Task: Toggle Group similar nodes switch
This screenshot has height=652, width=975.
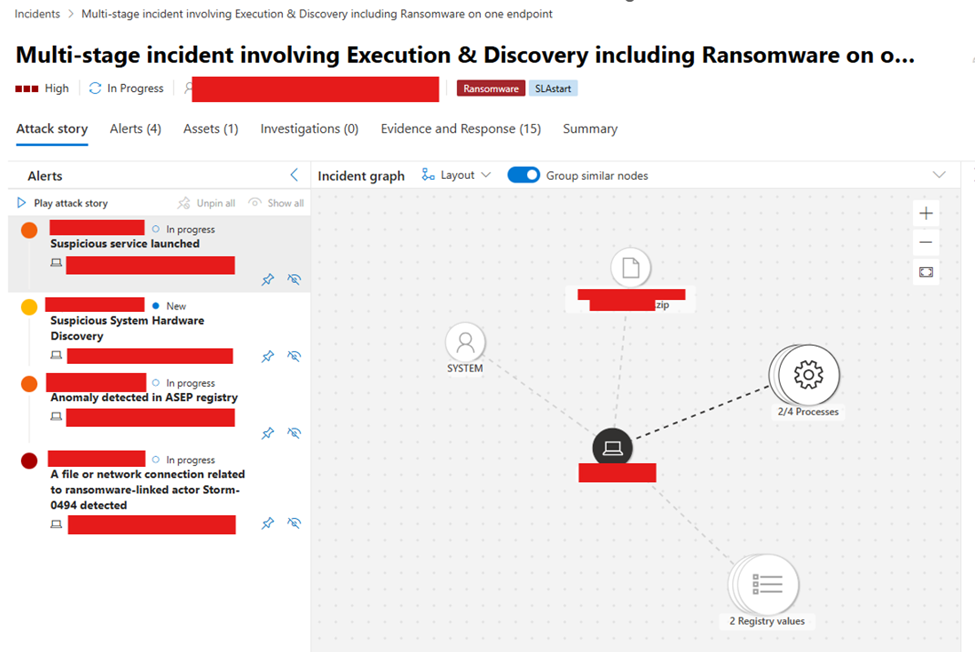Action: tap(524, 175)
